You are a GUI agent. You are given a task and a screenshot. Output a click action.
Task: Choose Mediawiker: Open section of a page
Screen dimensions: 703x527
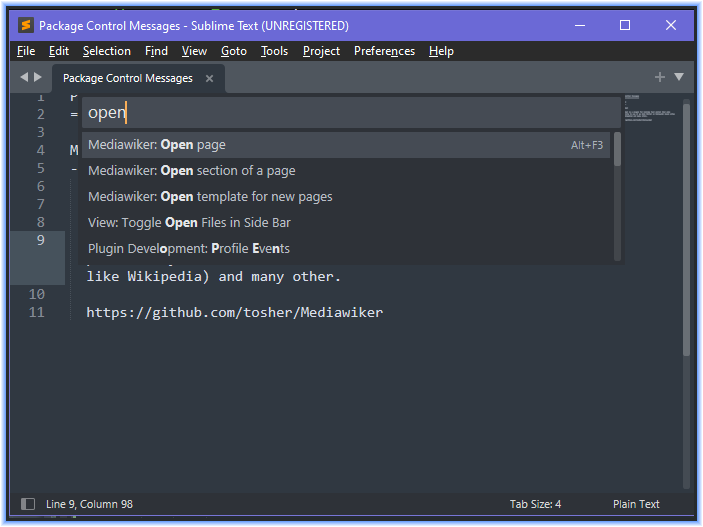tap(346, 171)
